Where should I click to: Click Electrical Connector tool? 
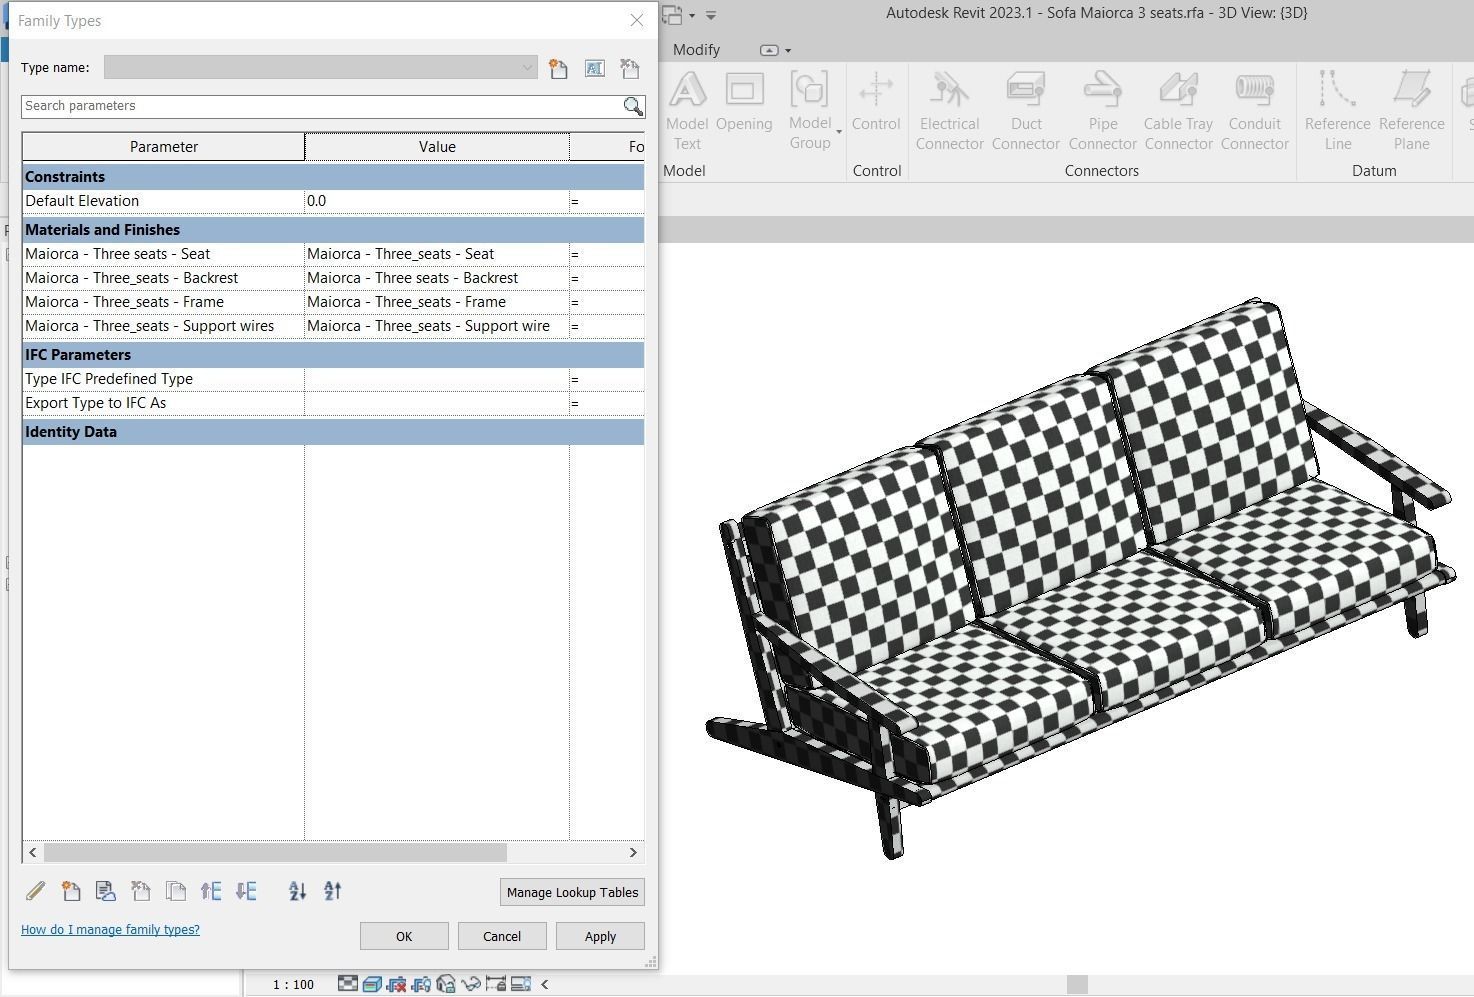click(x=950, y=110)
